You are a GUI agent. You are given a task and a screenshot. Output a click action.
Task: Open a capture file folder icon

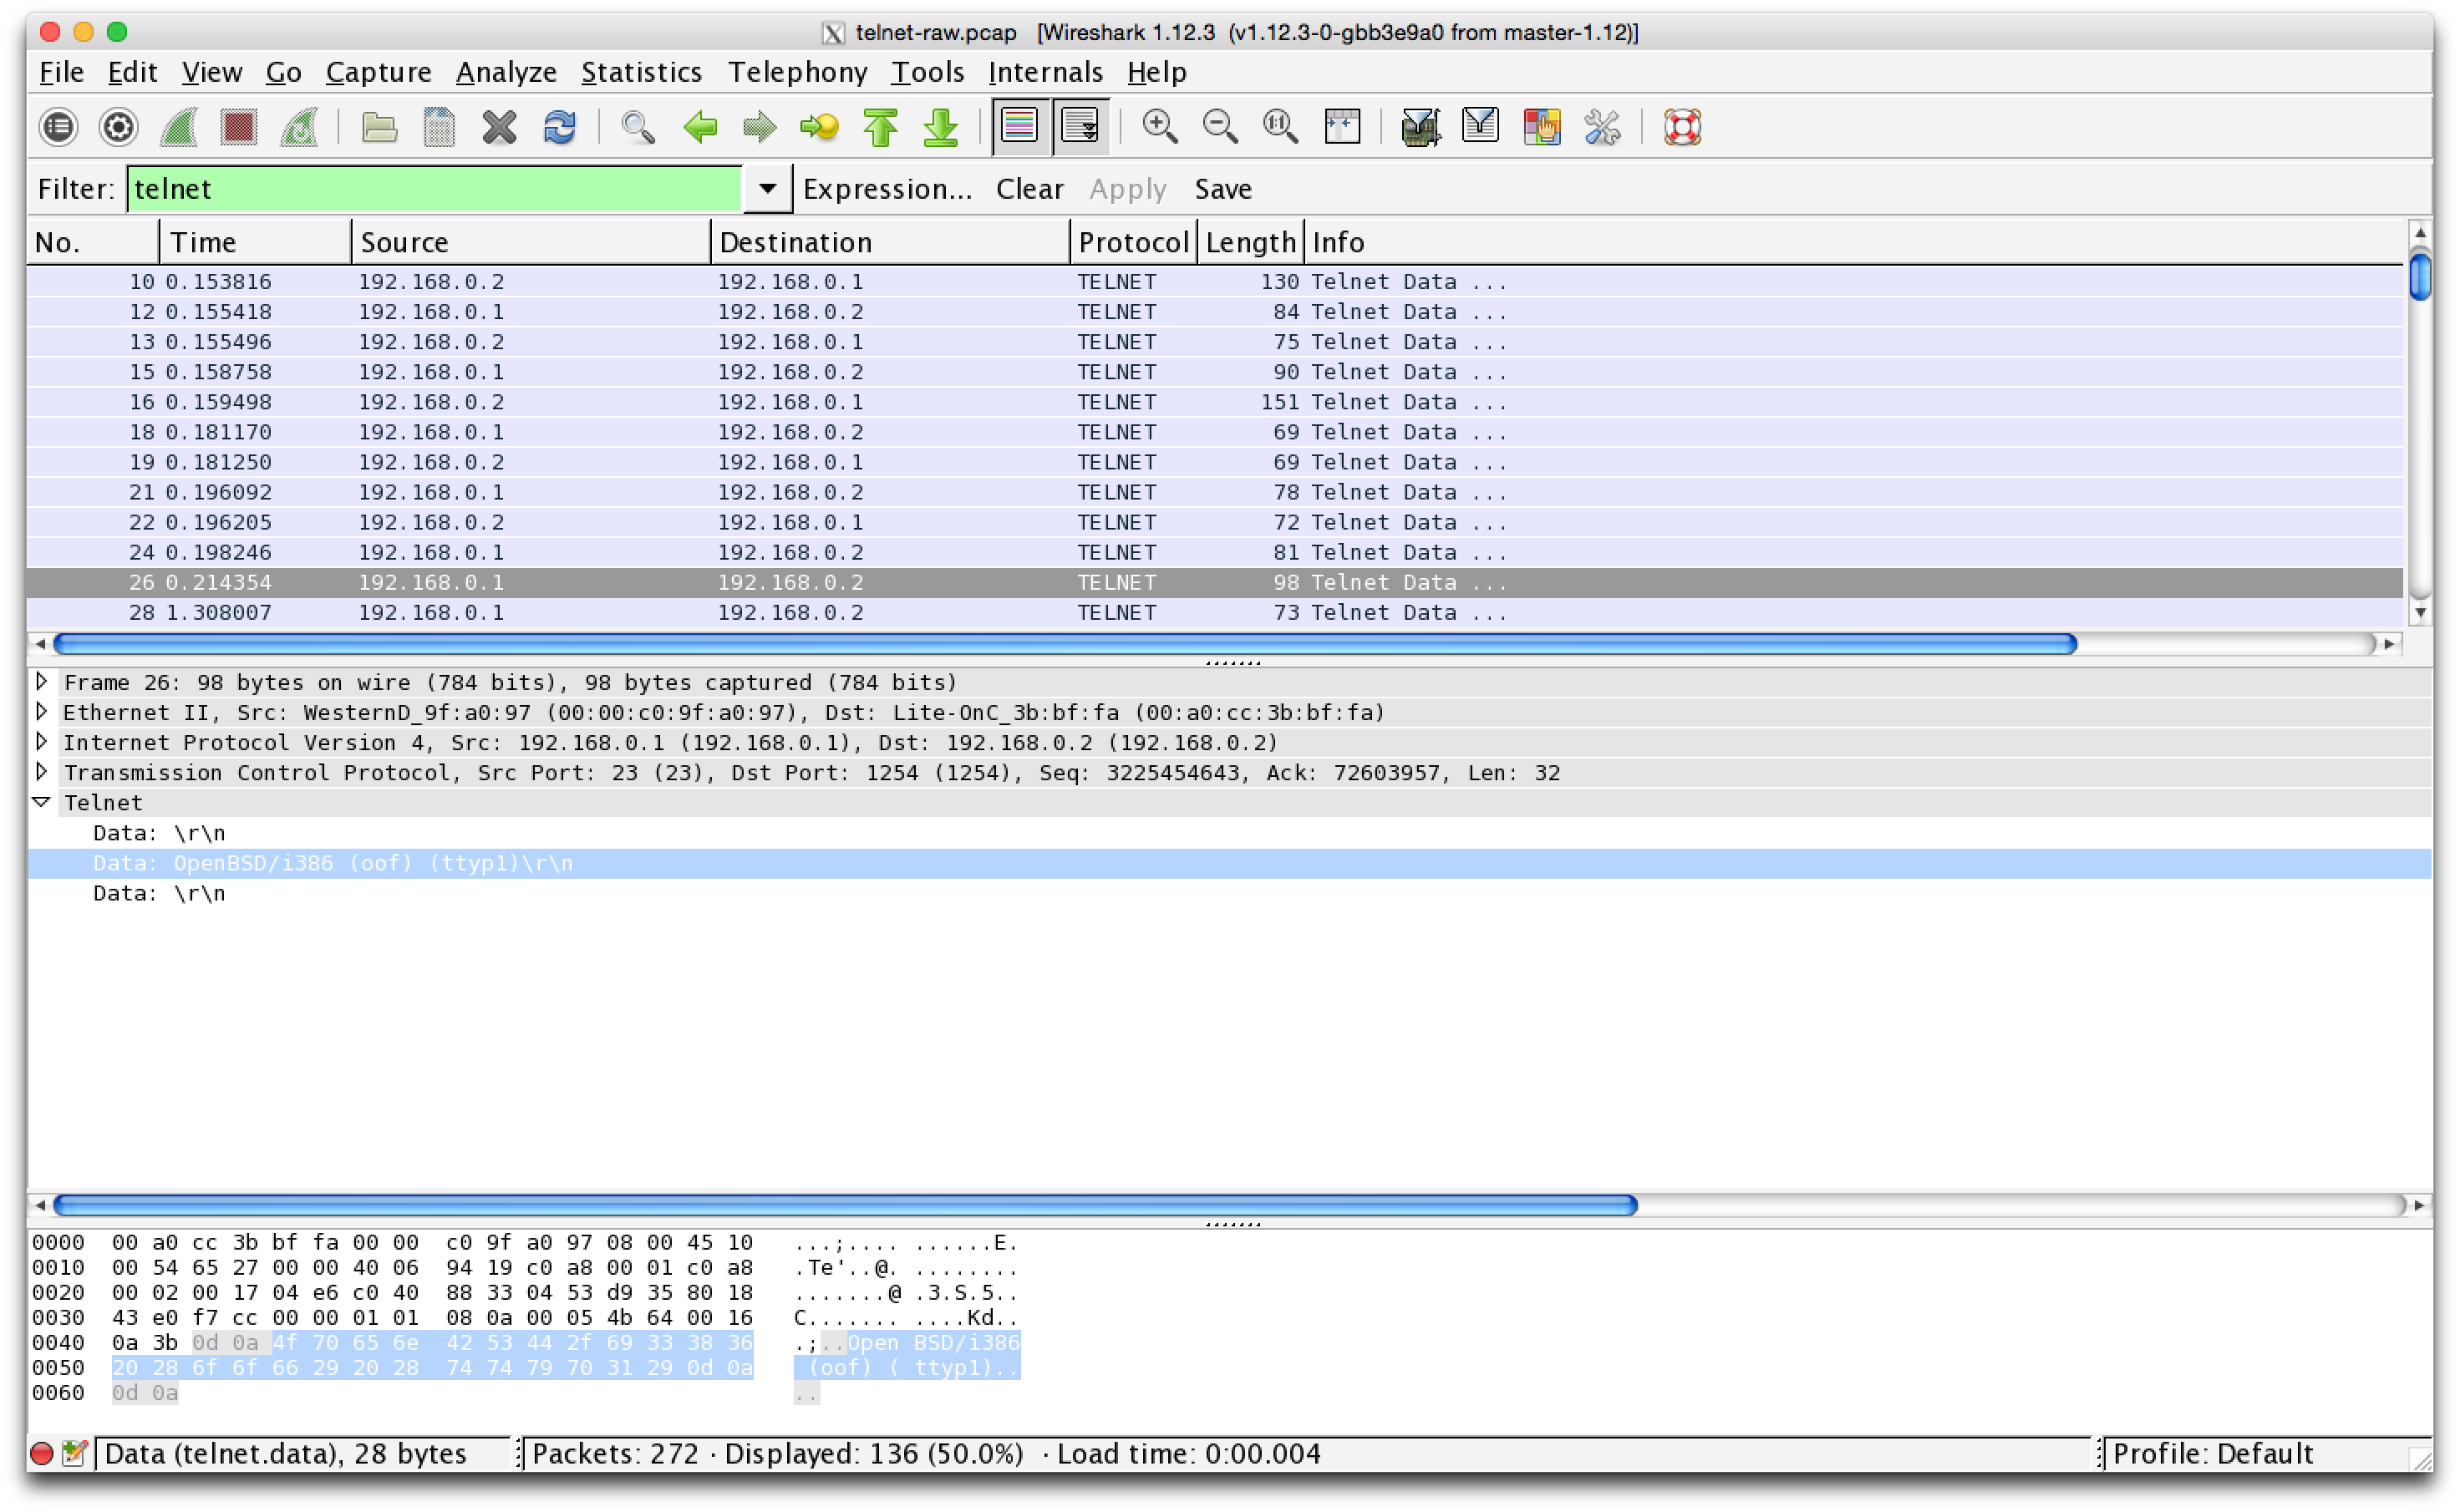click(379, 127)
